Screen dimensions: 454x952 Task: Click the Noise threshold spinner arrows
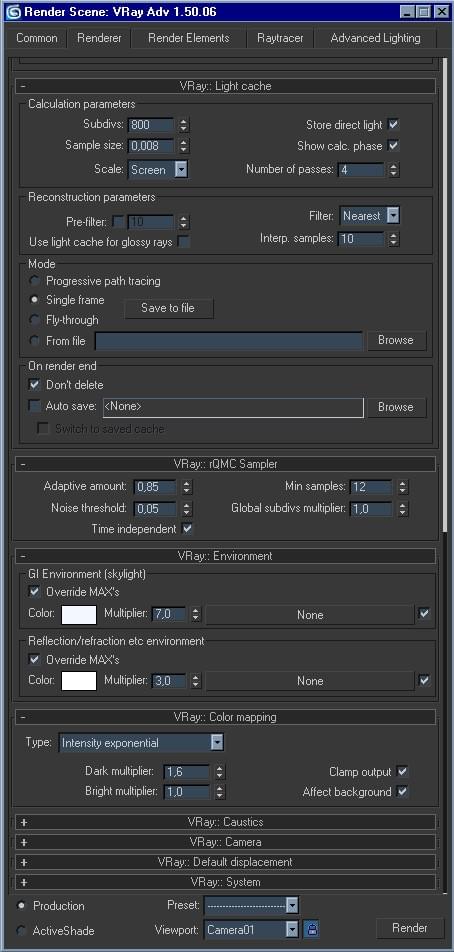click(186, 508)
